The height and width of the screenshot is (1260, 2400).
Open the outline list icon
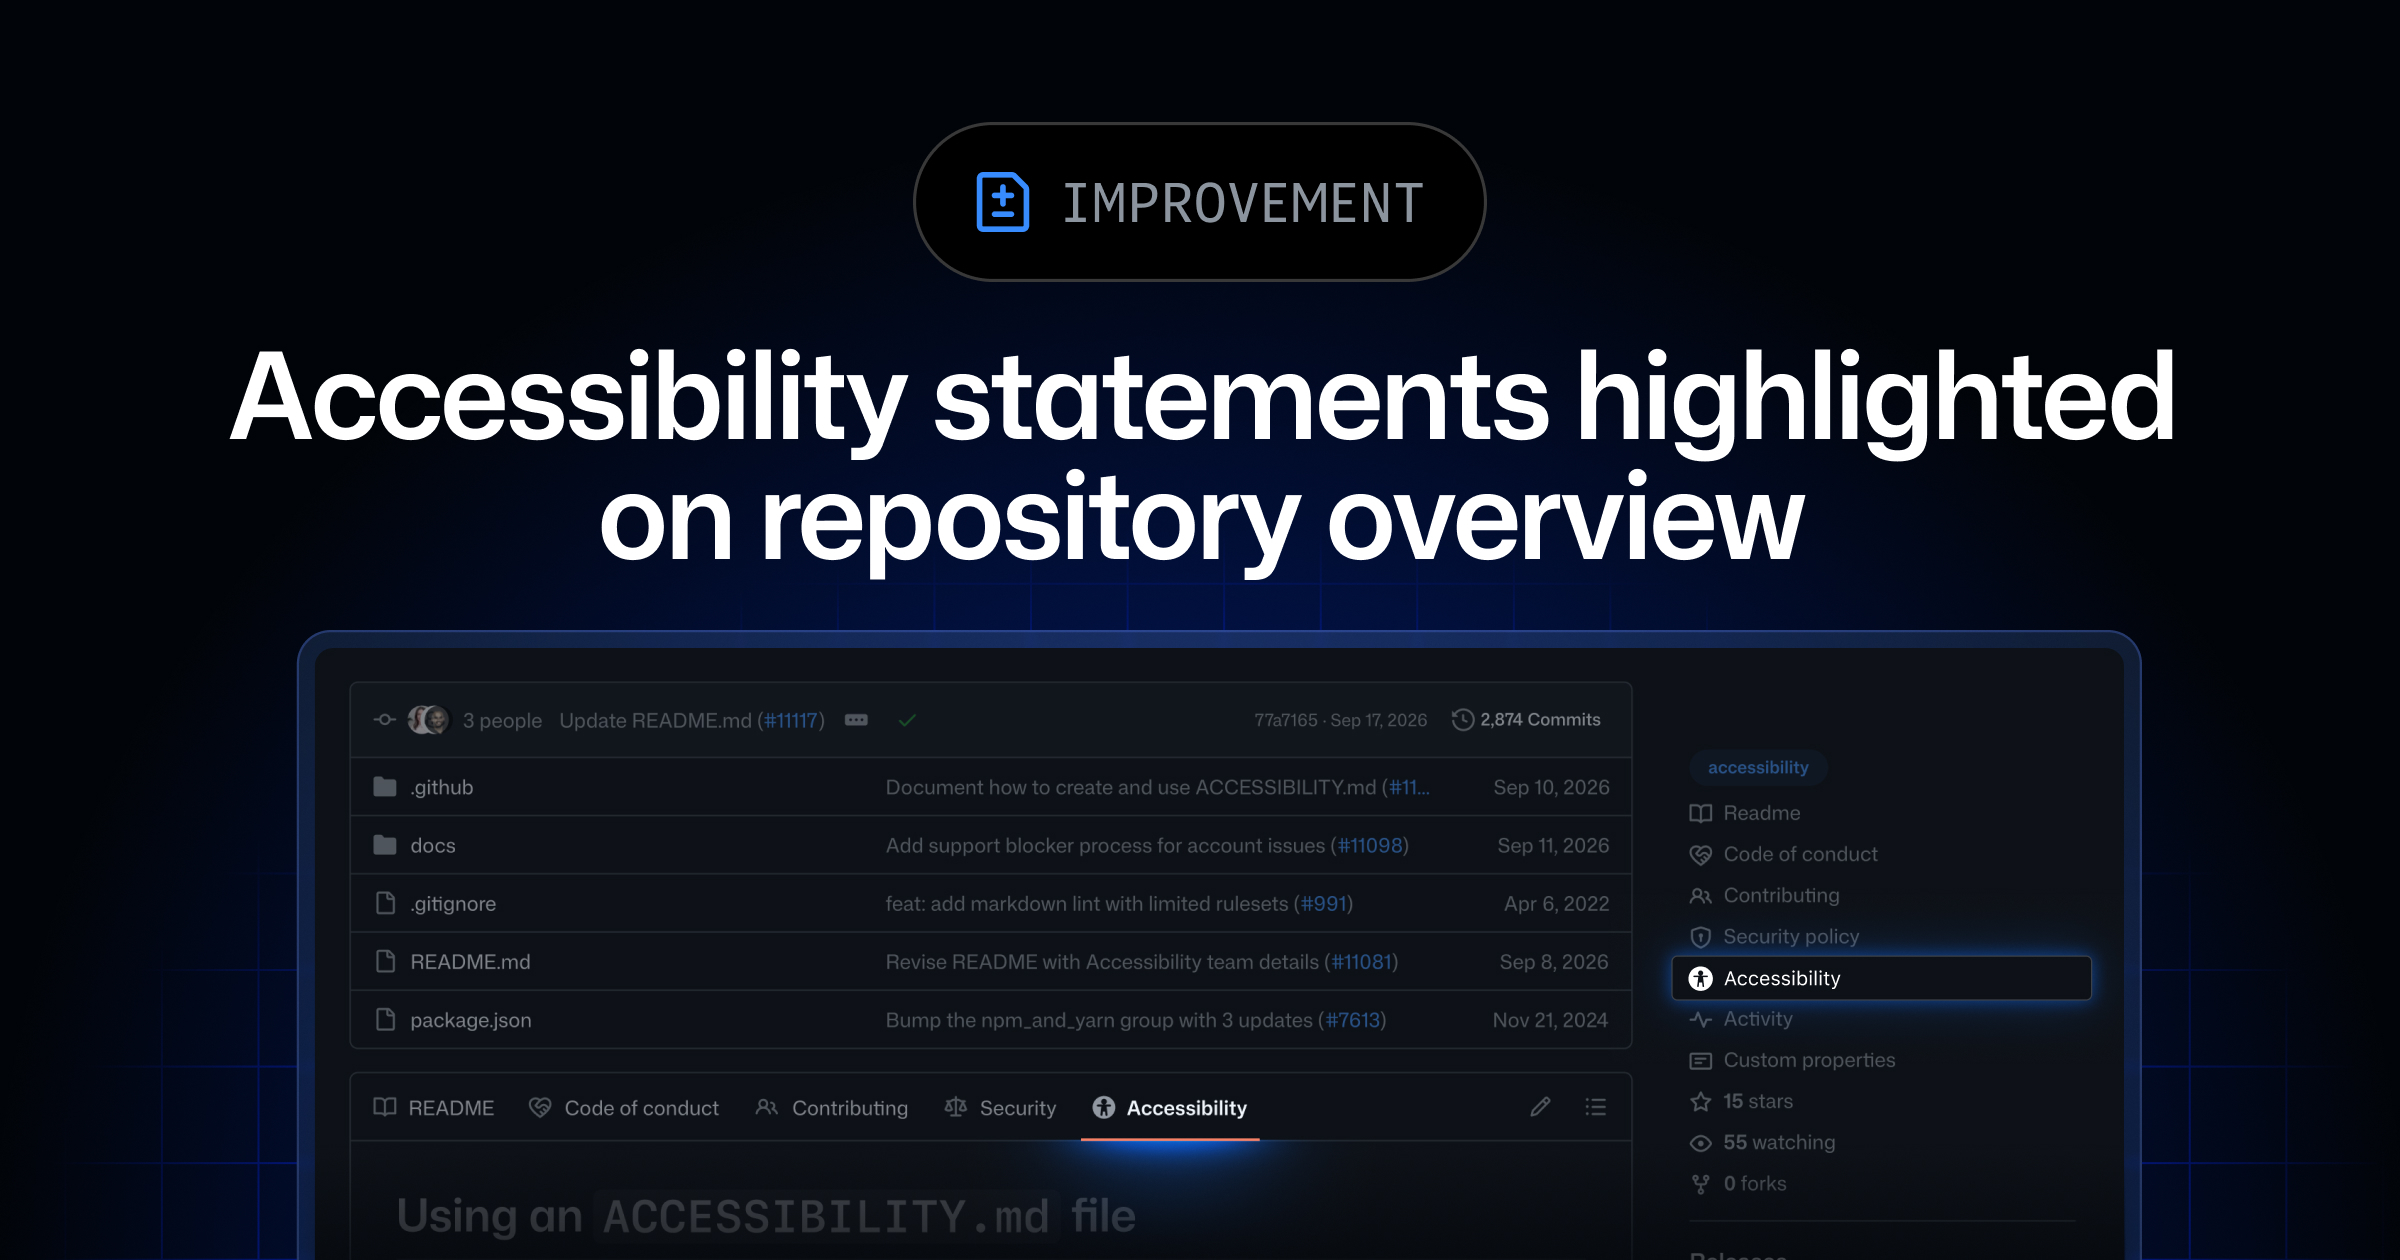pos(1595,1106)
